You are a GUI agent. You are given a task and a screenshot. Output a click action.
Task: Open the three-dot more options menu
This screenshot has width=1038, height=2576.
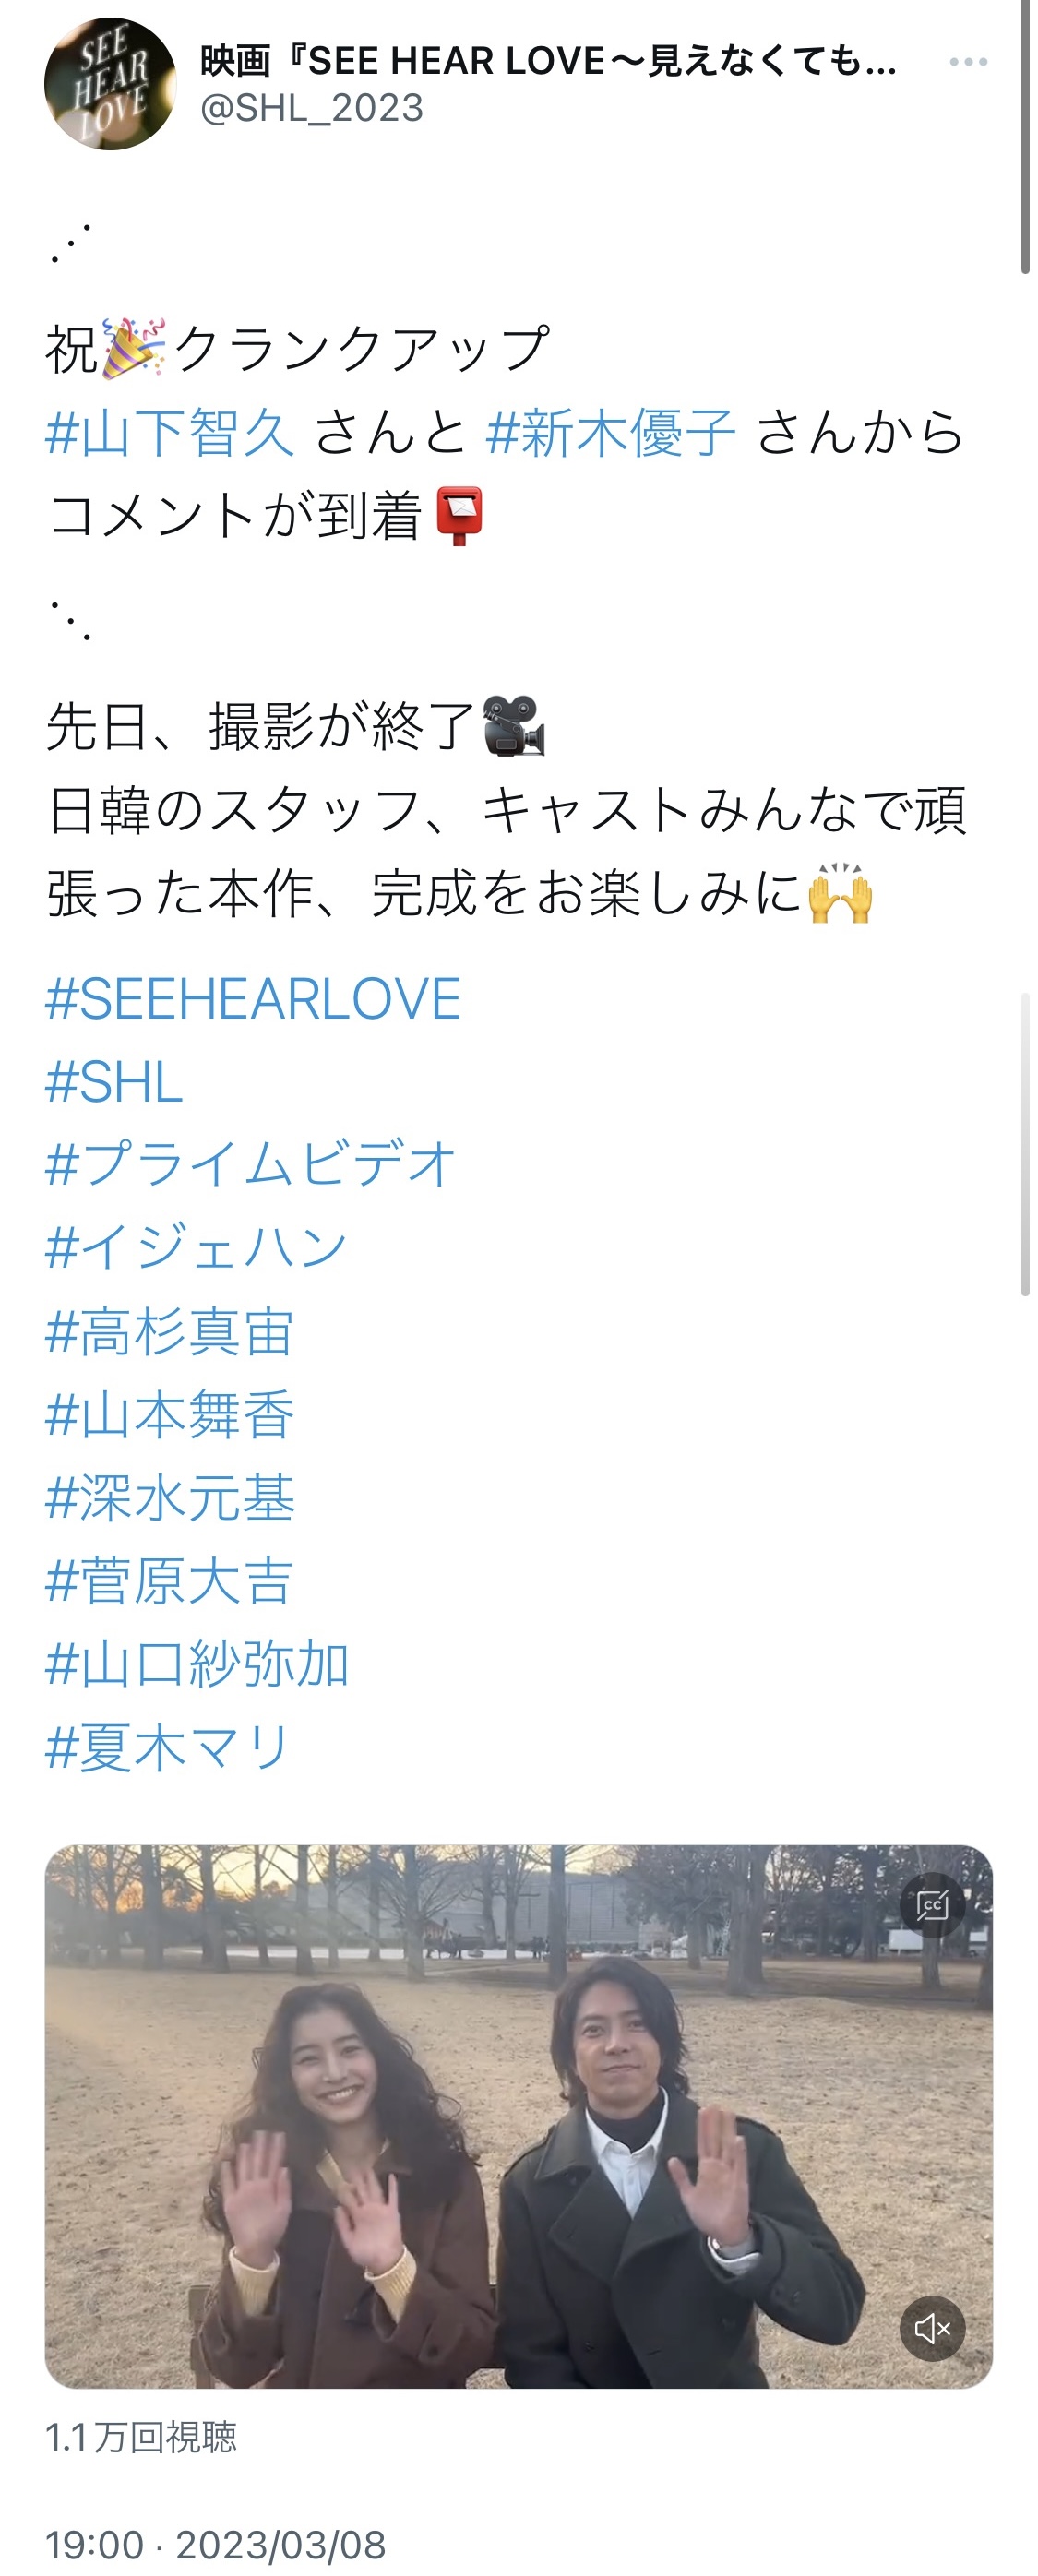(967, 62)
